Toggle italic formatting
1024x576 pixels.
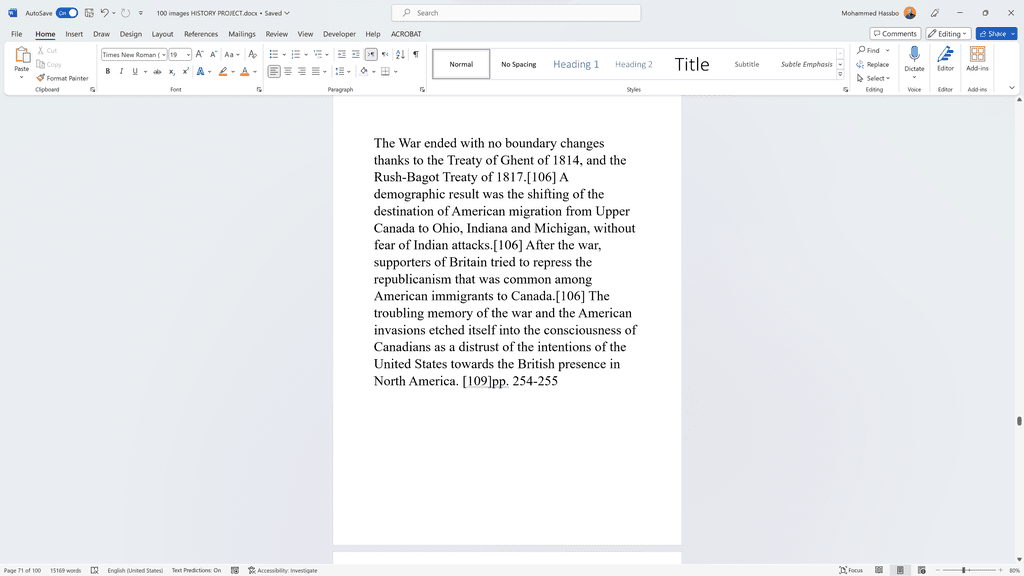[121, 72]
